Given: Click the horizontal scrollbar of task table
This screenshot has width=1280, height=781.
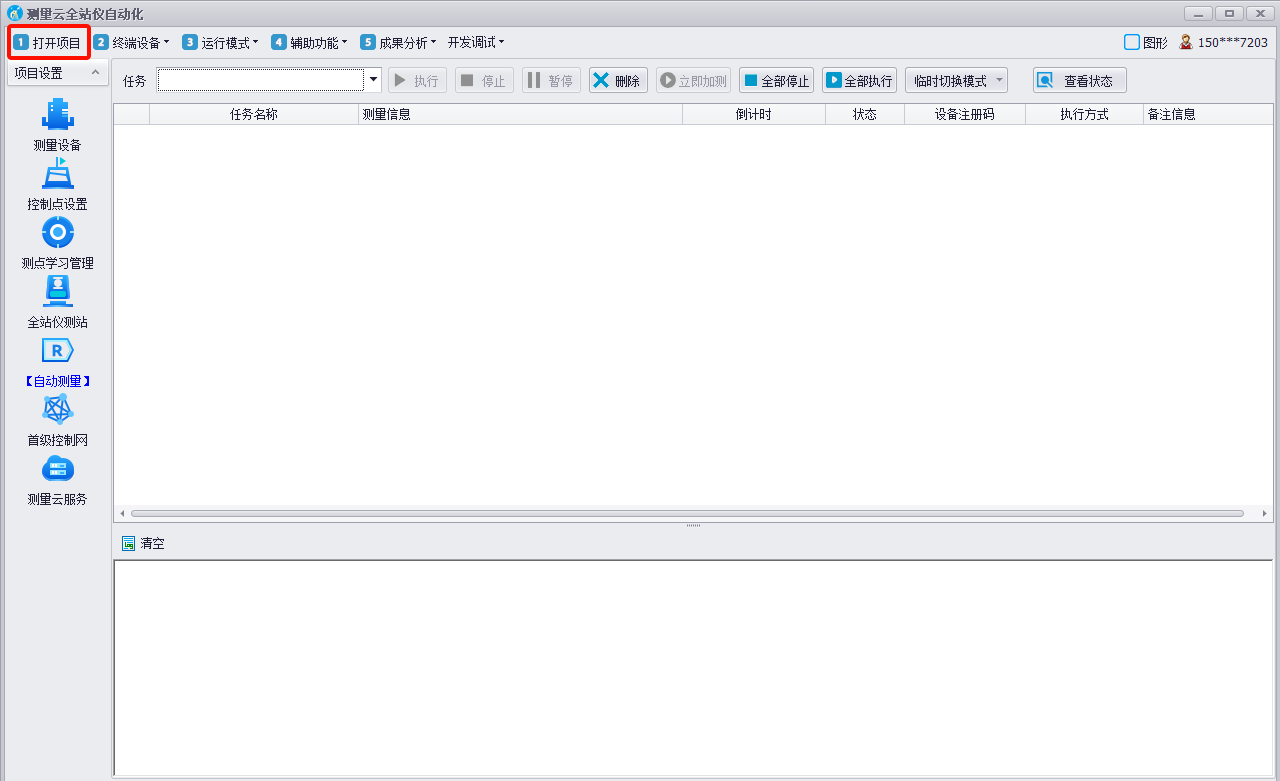Looking at the screenshot, I should (x=686, y=513).
